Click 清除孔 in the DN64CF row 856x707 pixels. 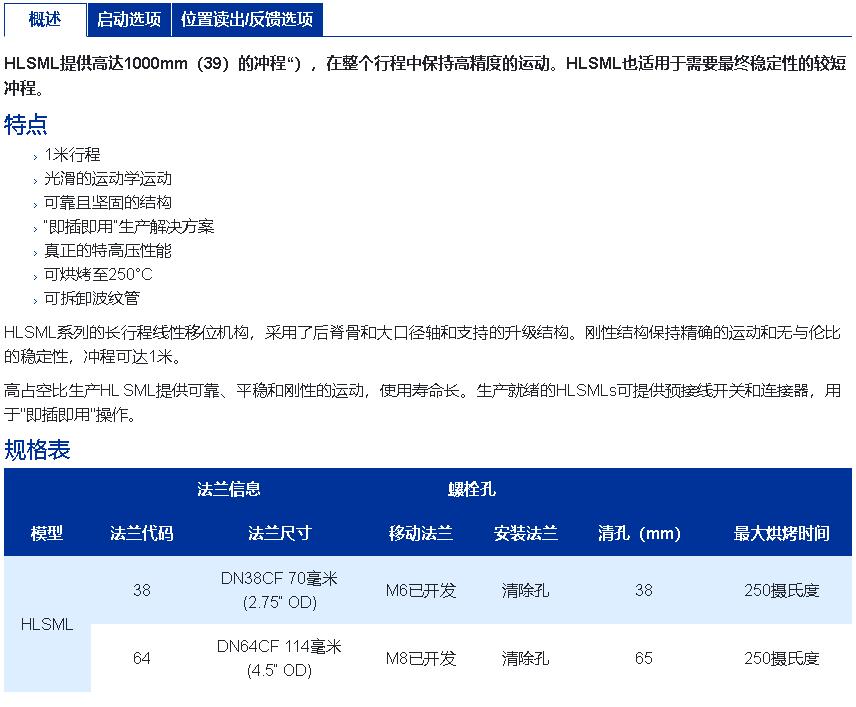coord(526,658)
